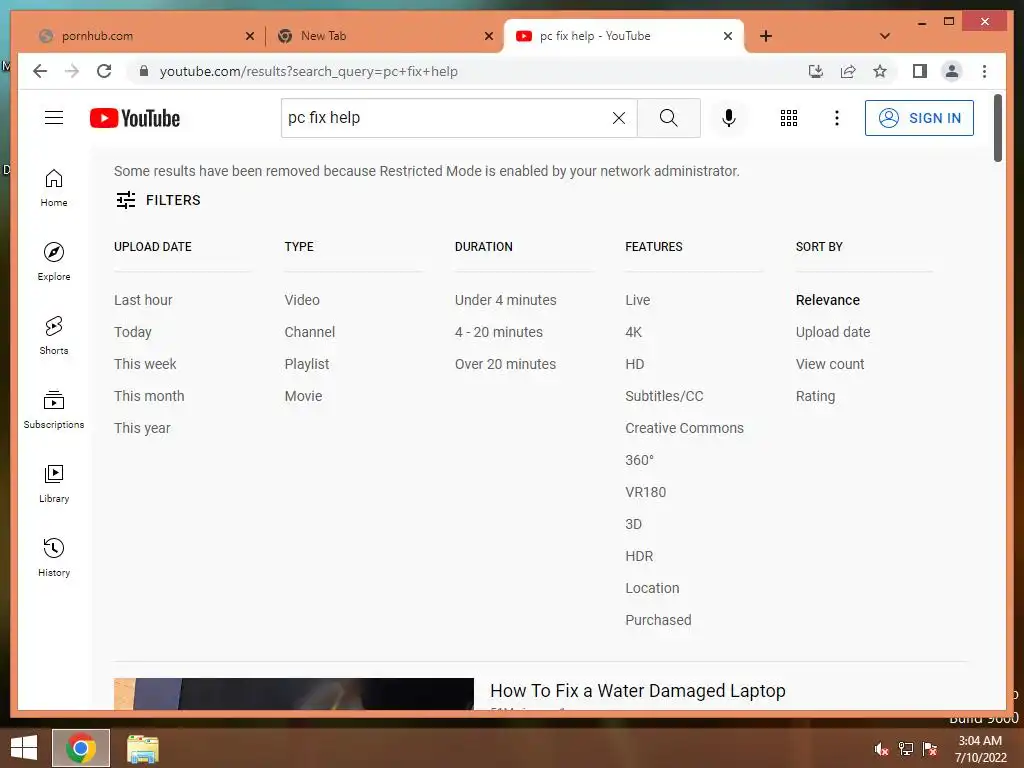The width and height of the screenshot is (1024, 768).
Task: Click the SIGN IN button
Action: (919, 118)
